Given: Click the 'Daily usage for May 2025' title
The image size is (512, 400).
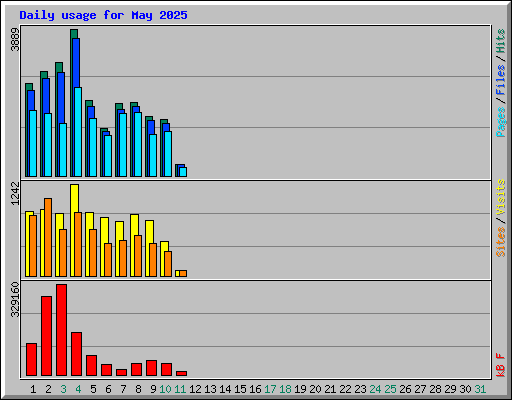Looking at the screenshot, I should [103, 15].
